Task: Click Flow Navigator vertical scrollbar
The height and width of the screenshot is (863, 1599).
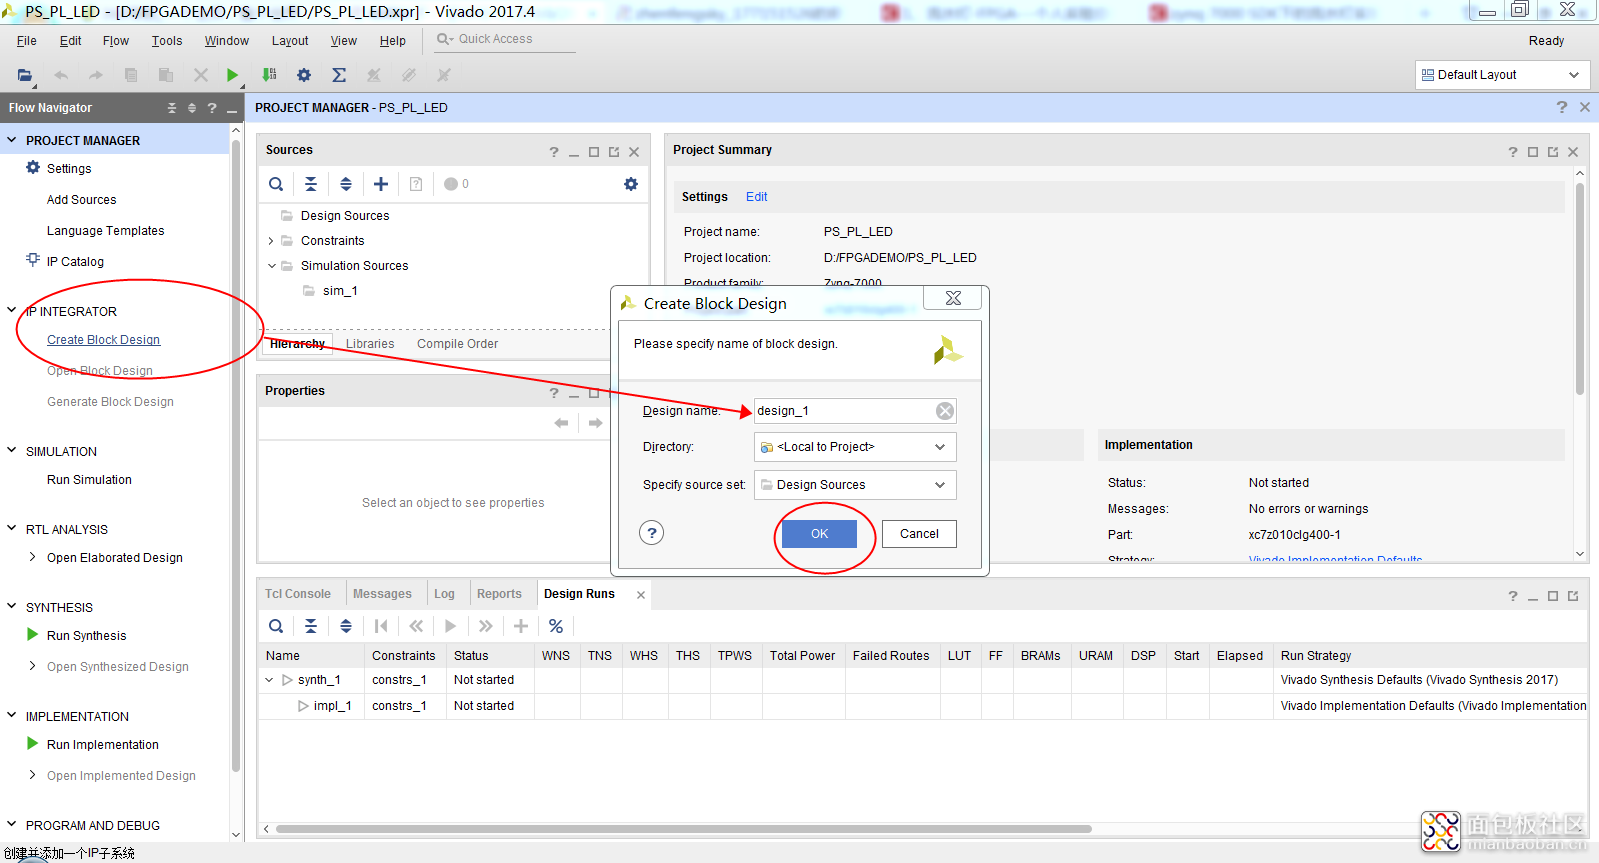Action: (x=236, y=455)
